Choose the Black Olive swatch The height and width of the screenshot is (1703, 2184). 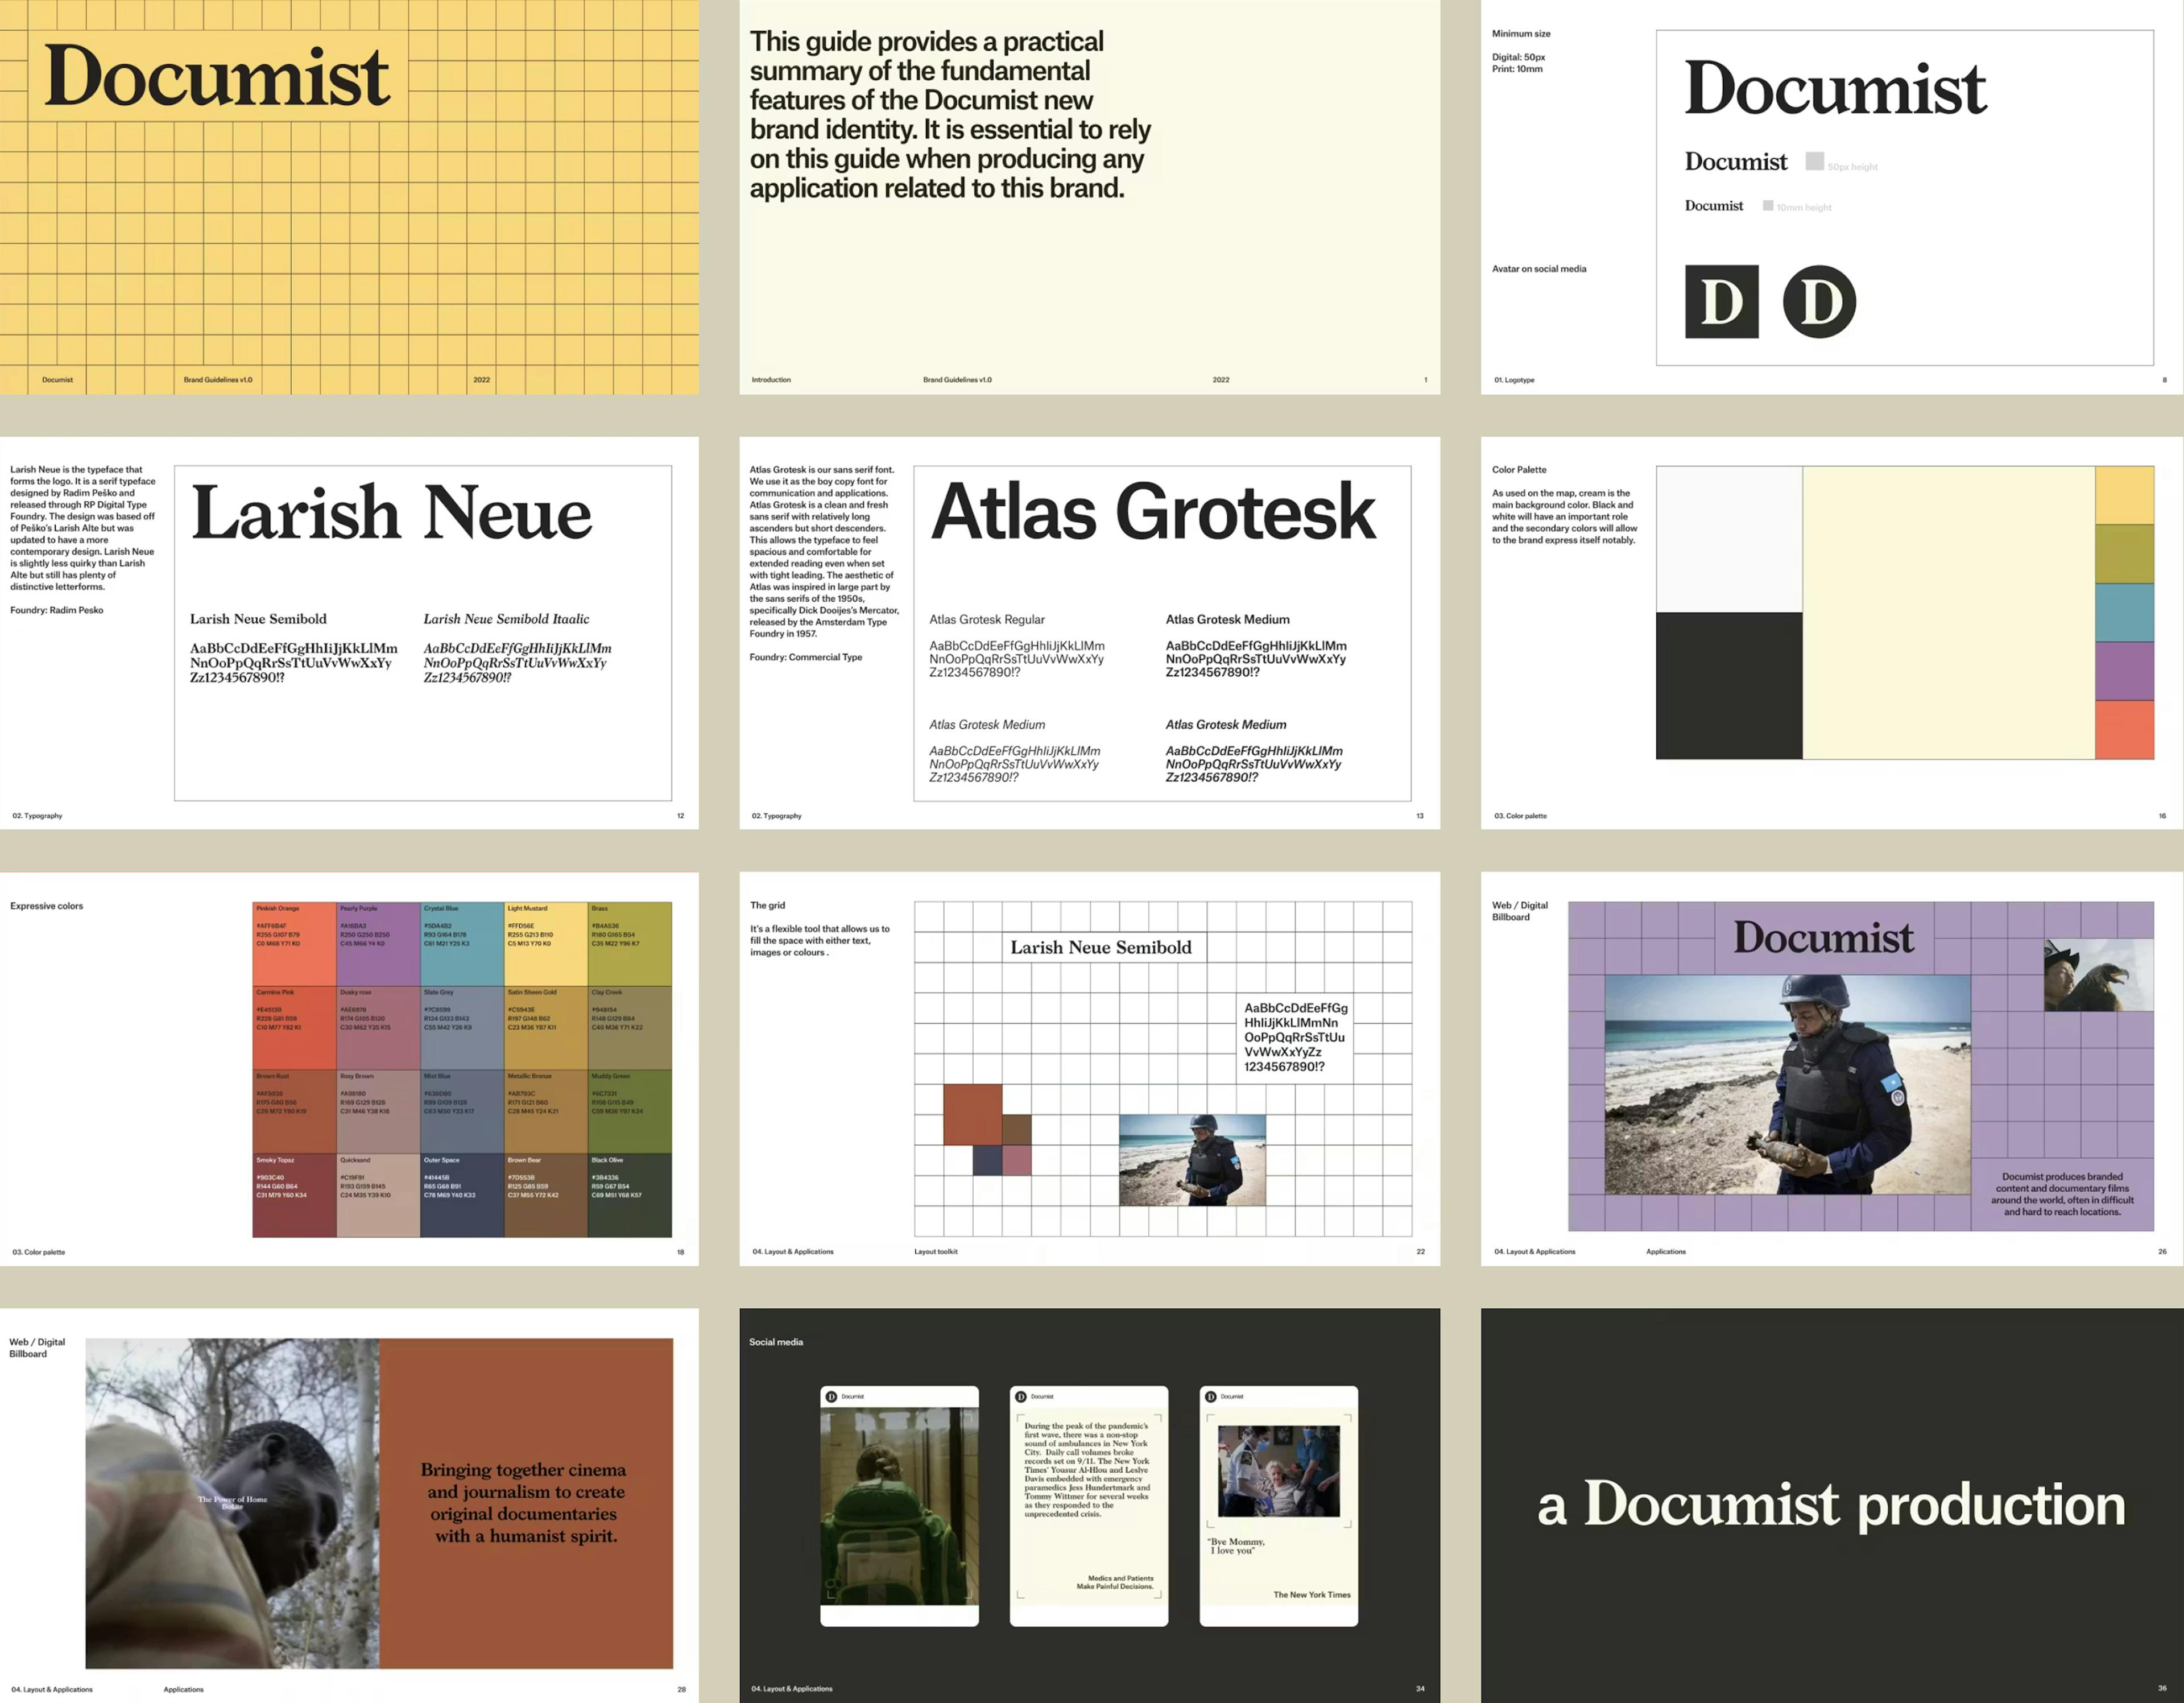click(630, 1195)
